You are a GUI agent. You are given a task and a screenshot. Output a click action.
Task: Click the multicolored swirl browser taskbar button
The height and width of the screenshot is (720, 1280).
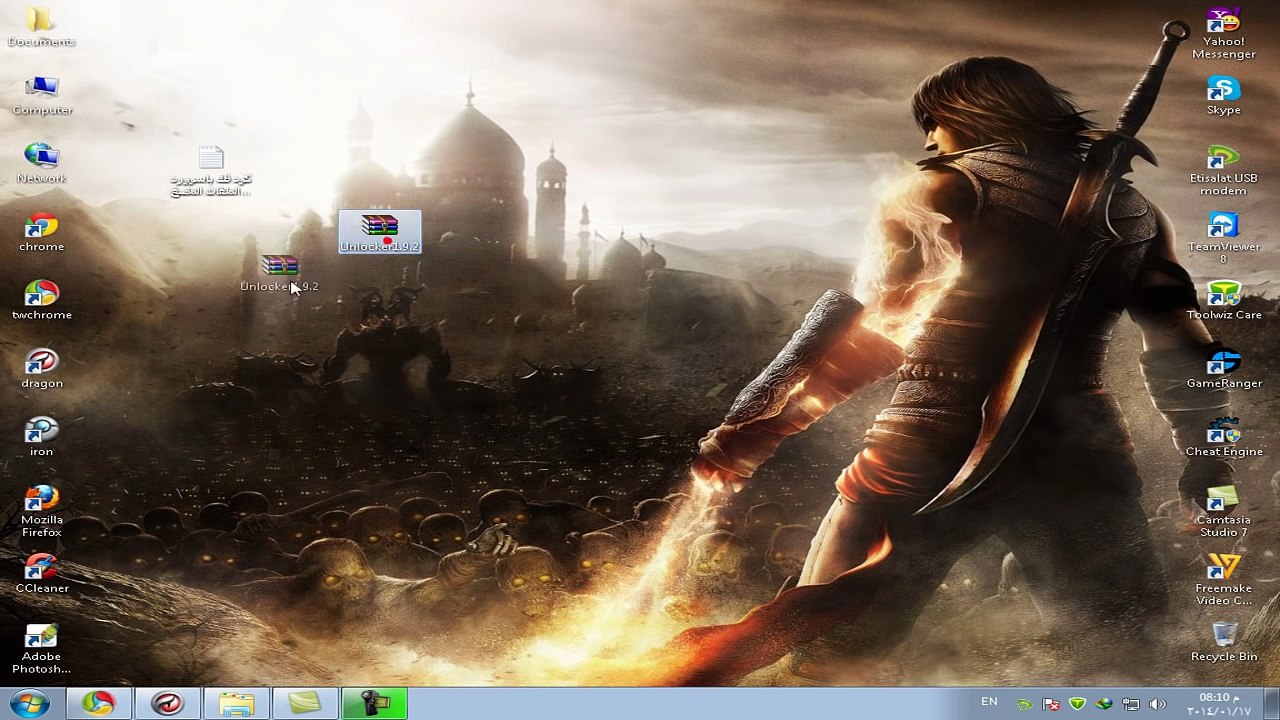tap(98, 704)
